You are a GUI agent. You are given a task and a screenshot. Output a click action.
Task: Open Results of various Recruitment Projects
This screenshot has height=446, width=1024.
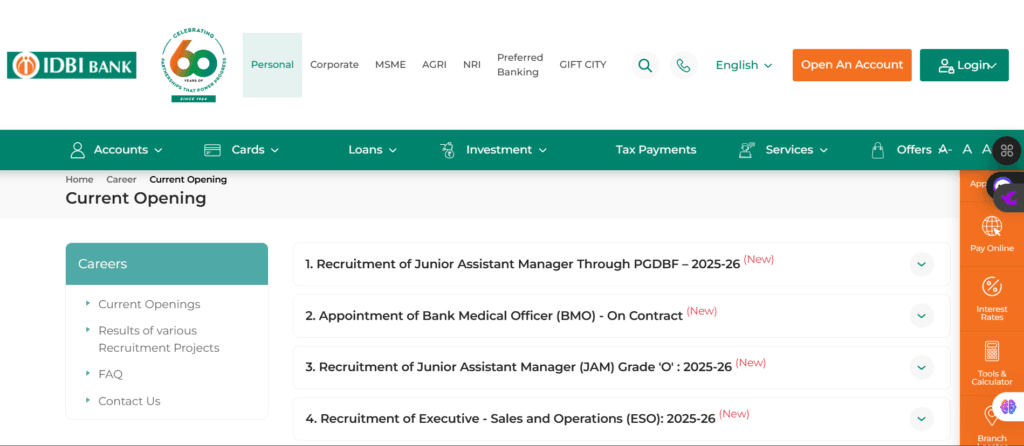click(x=159, y=340)
